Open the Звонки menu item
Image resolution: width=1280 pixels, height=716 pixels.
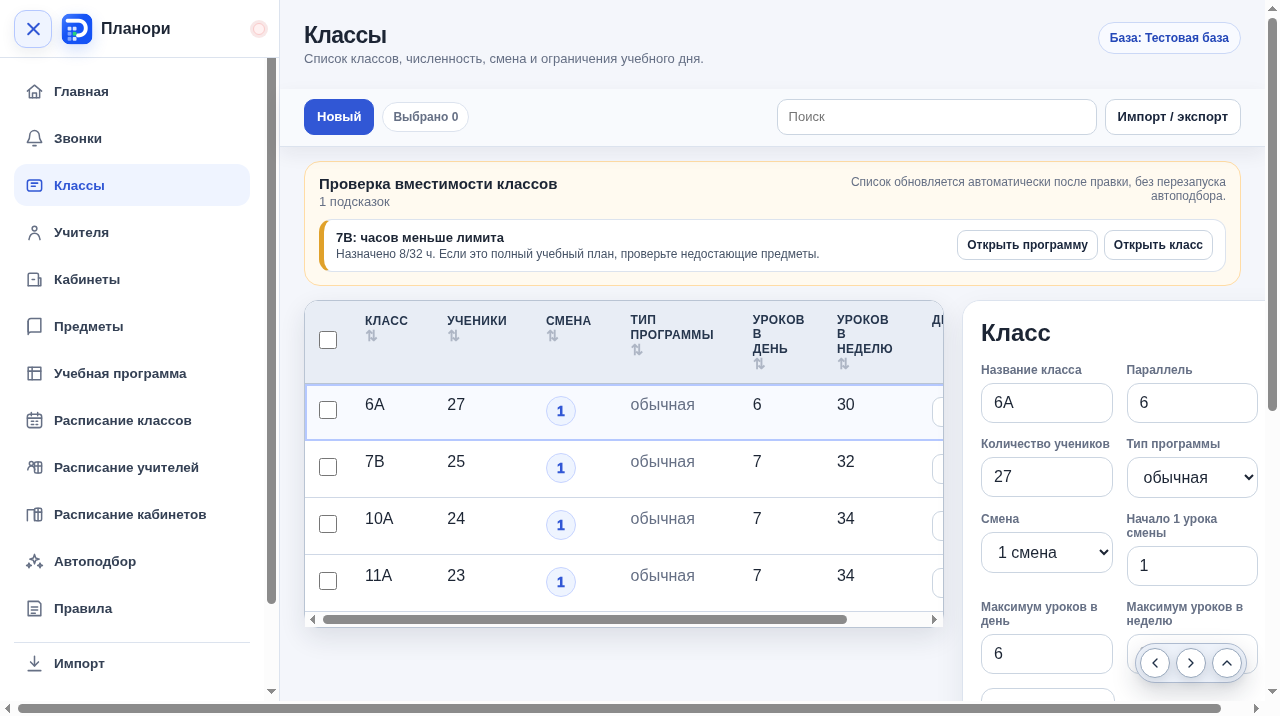click(x=132, y=139)
